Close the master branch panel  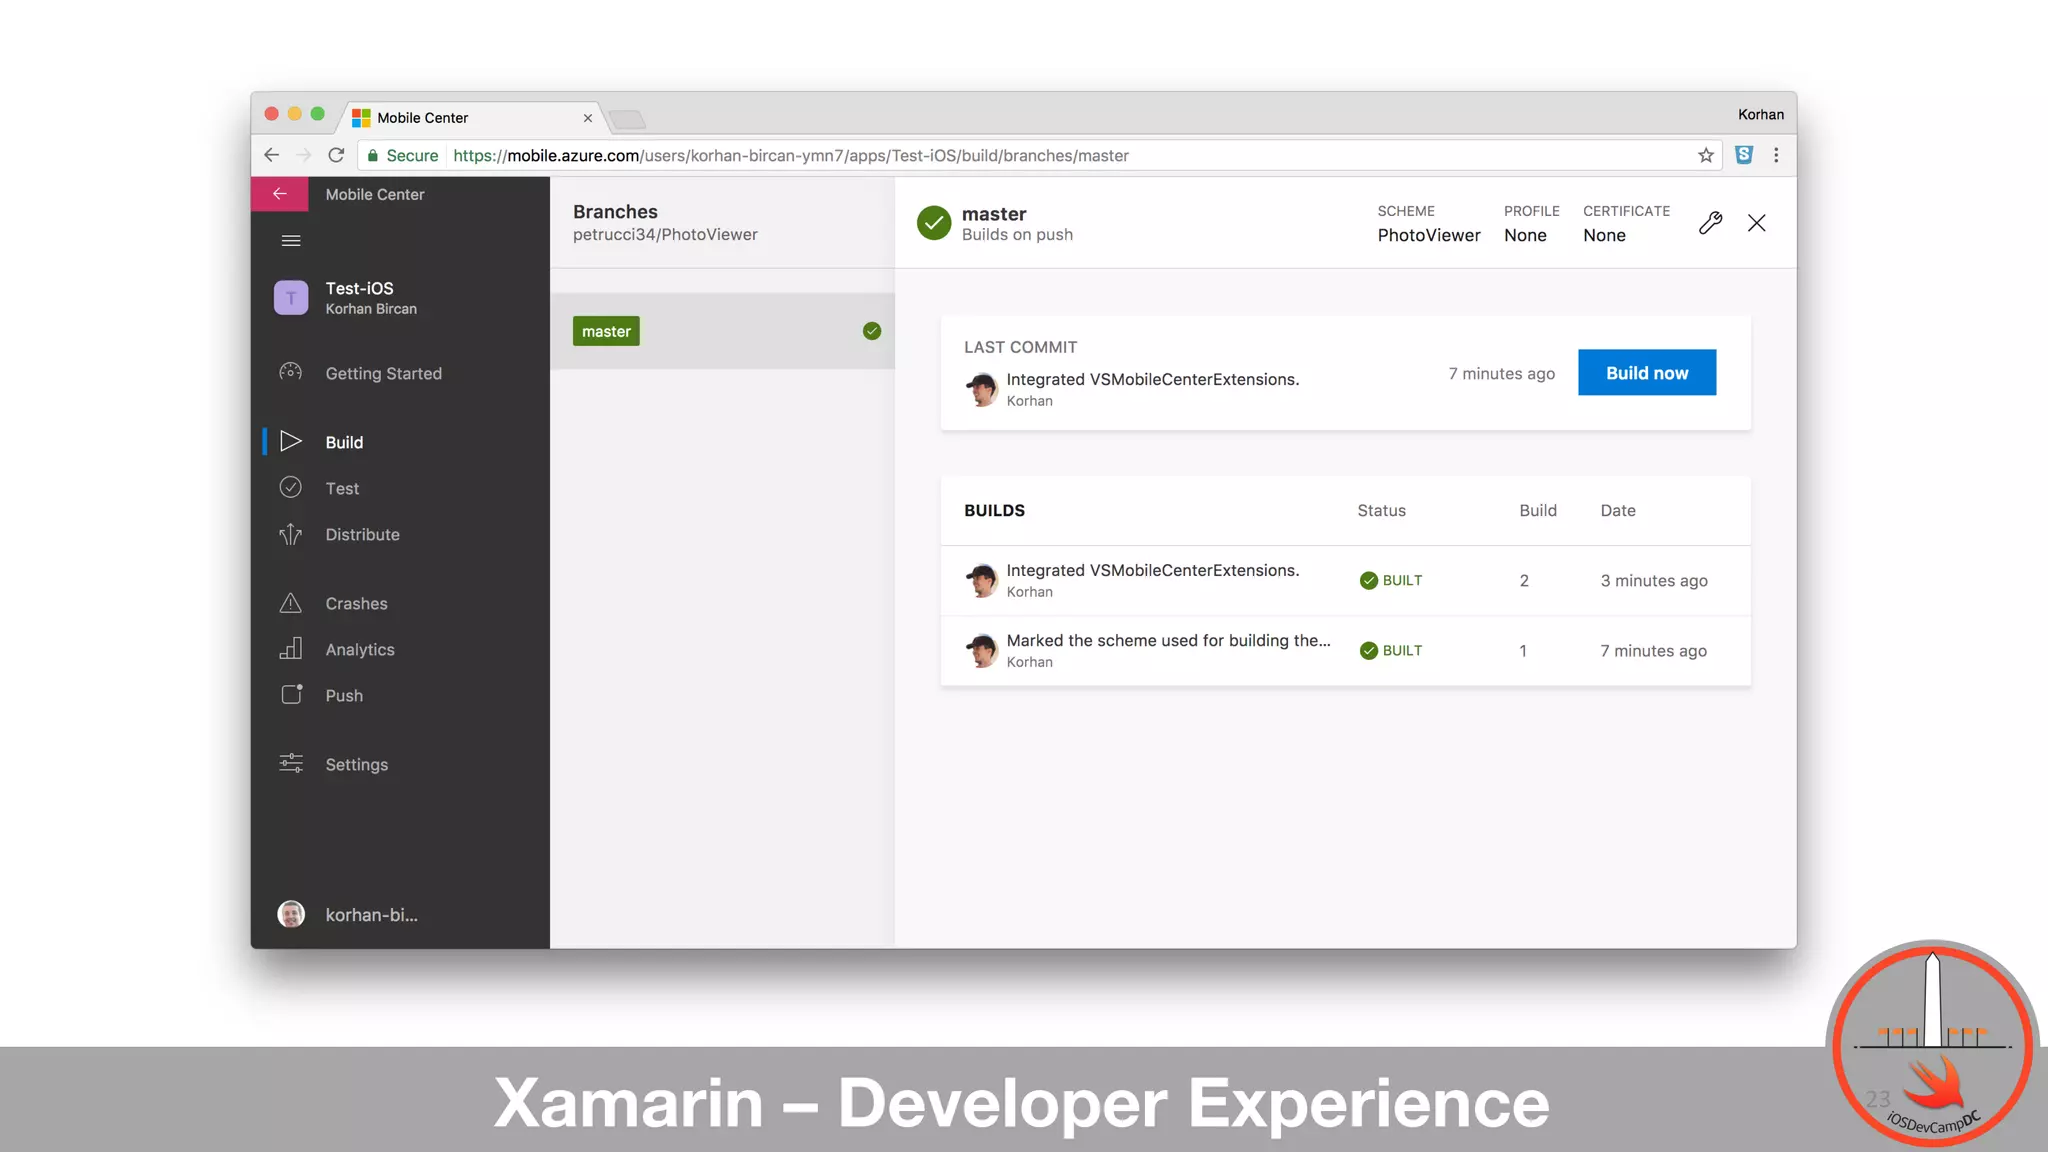click(x=1757, y=223)
